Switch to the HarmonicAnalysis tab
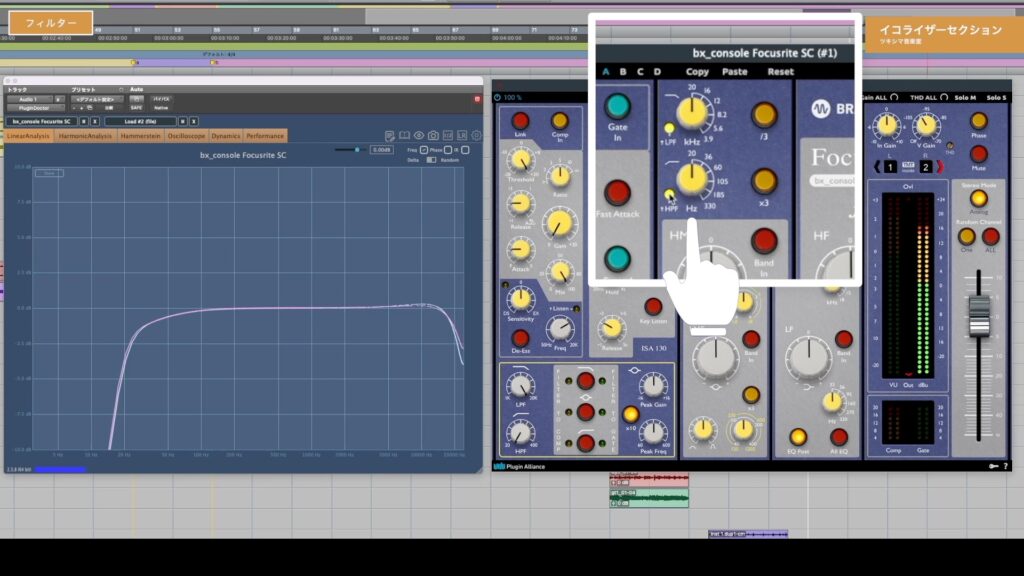The image size is (1024, 576). point(85,136)
